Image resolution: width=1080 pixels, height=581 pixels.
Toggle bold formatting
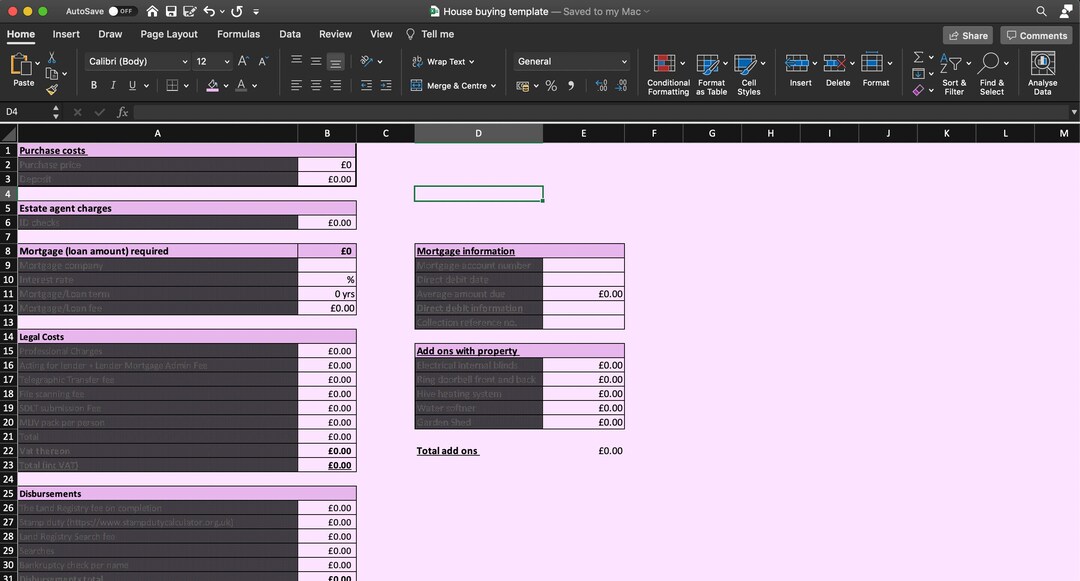(x=93, y=85)
